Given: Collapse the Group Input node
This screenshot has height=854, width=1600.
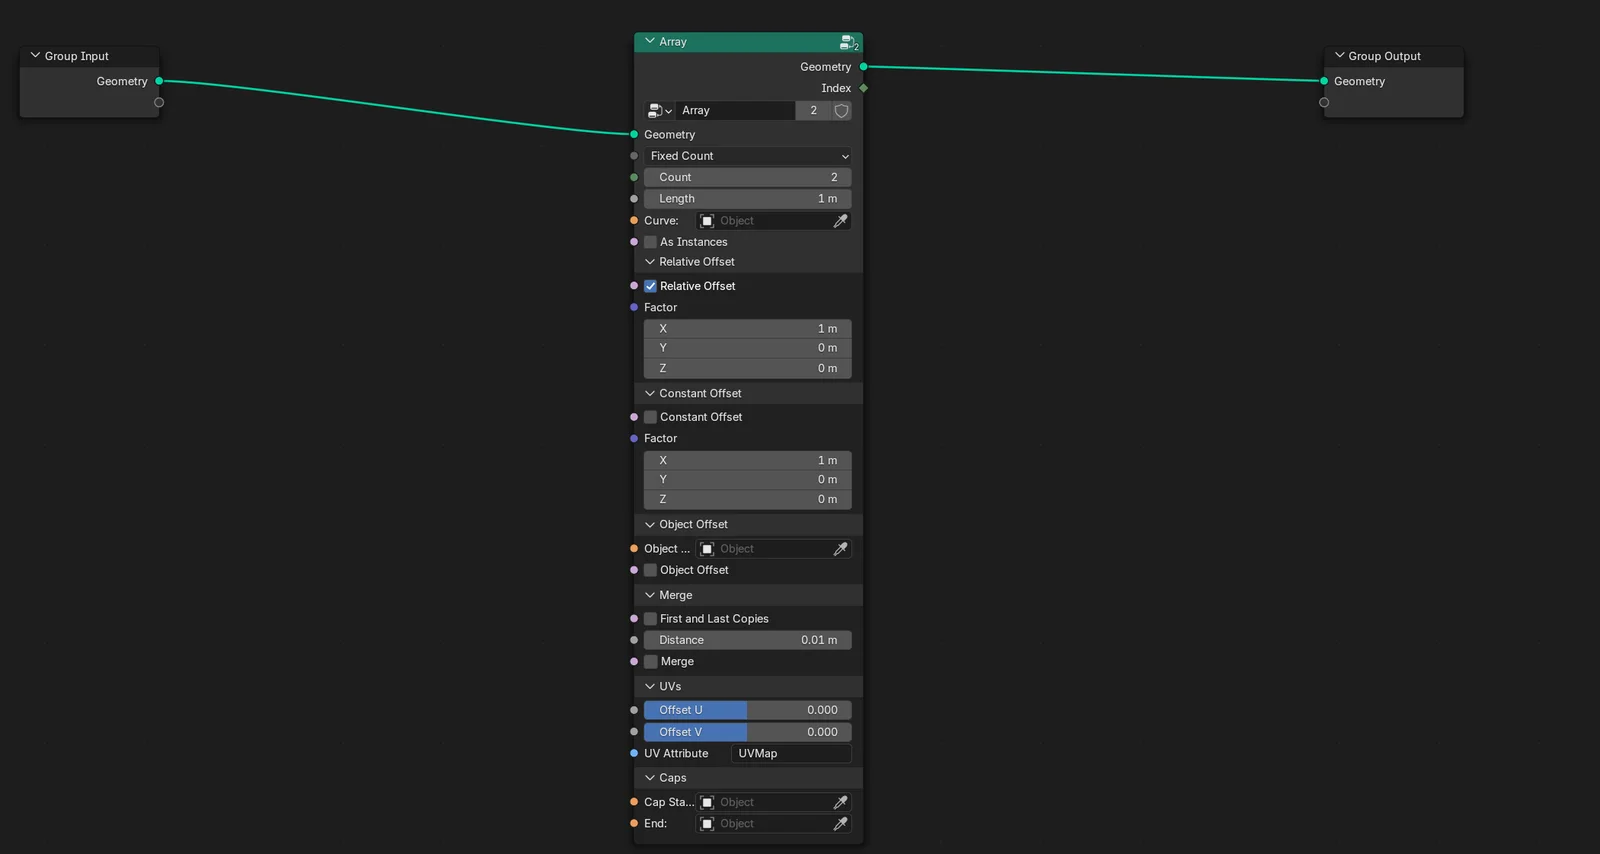Looking at the screenshot, I should pos(35,56).
